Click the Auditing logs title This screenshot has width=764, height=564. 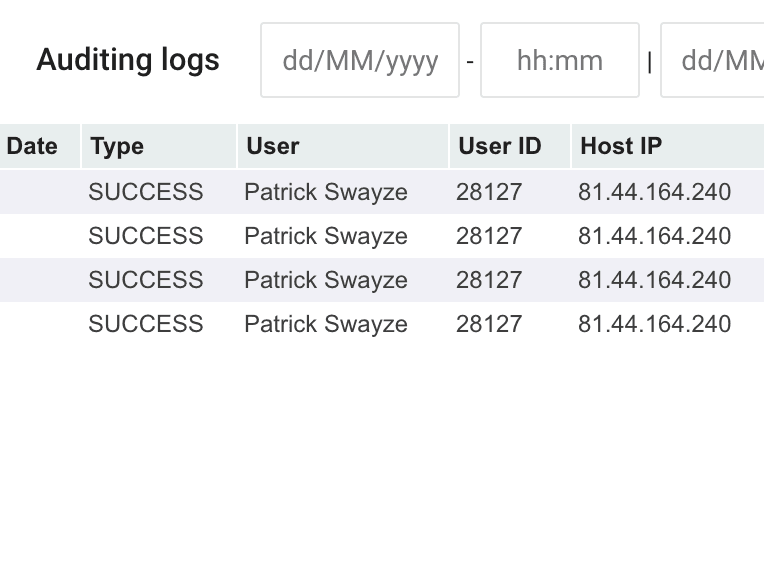(128, 60)
